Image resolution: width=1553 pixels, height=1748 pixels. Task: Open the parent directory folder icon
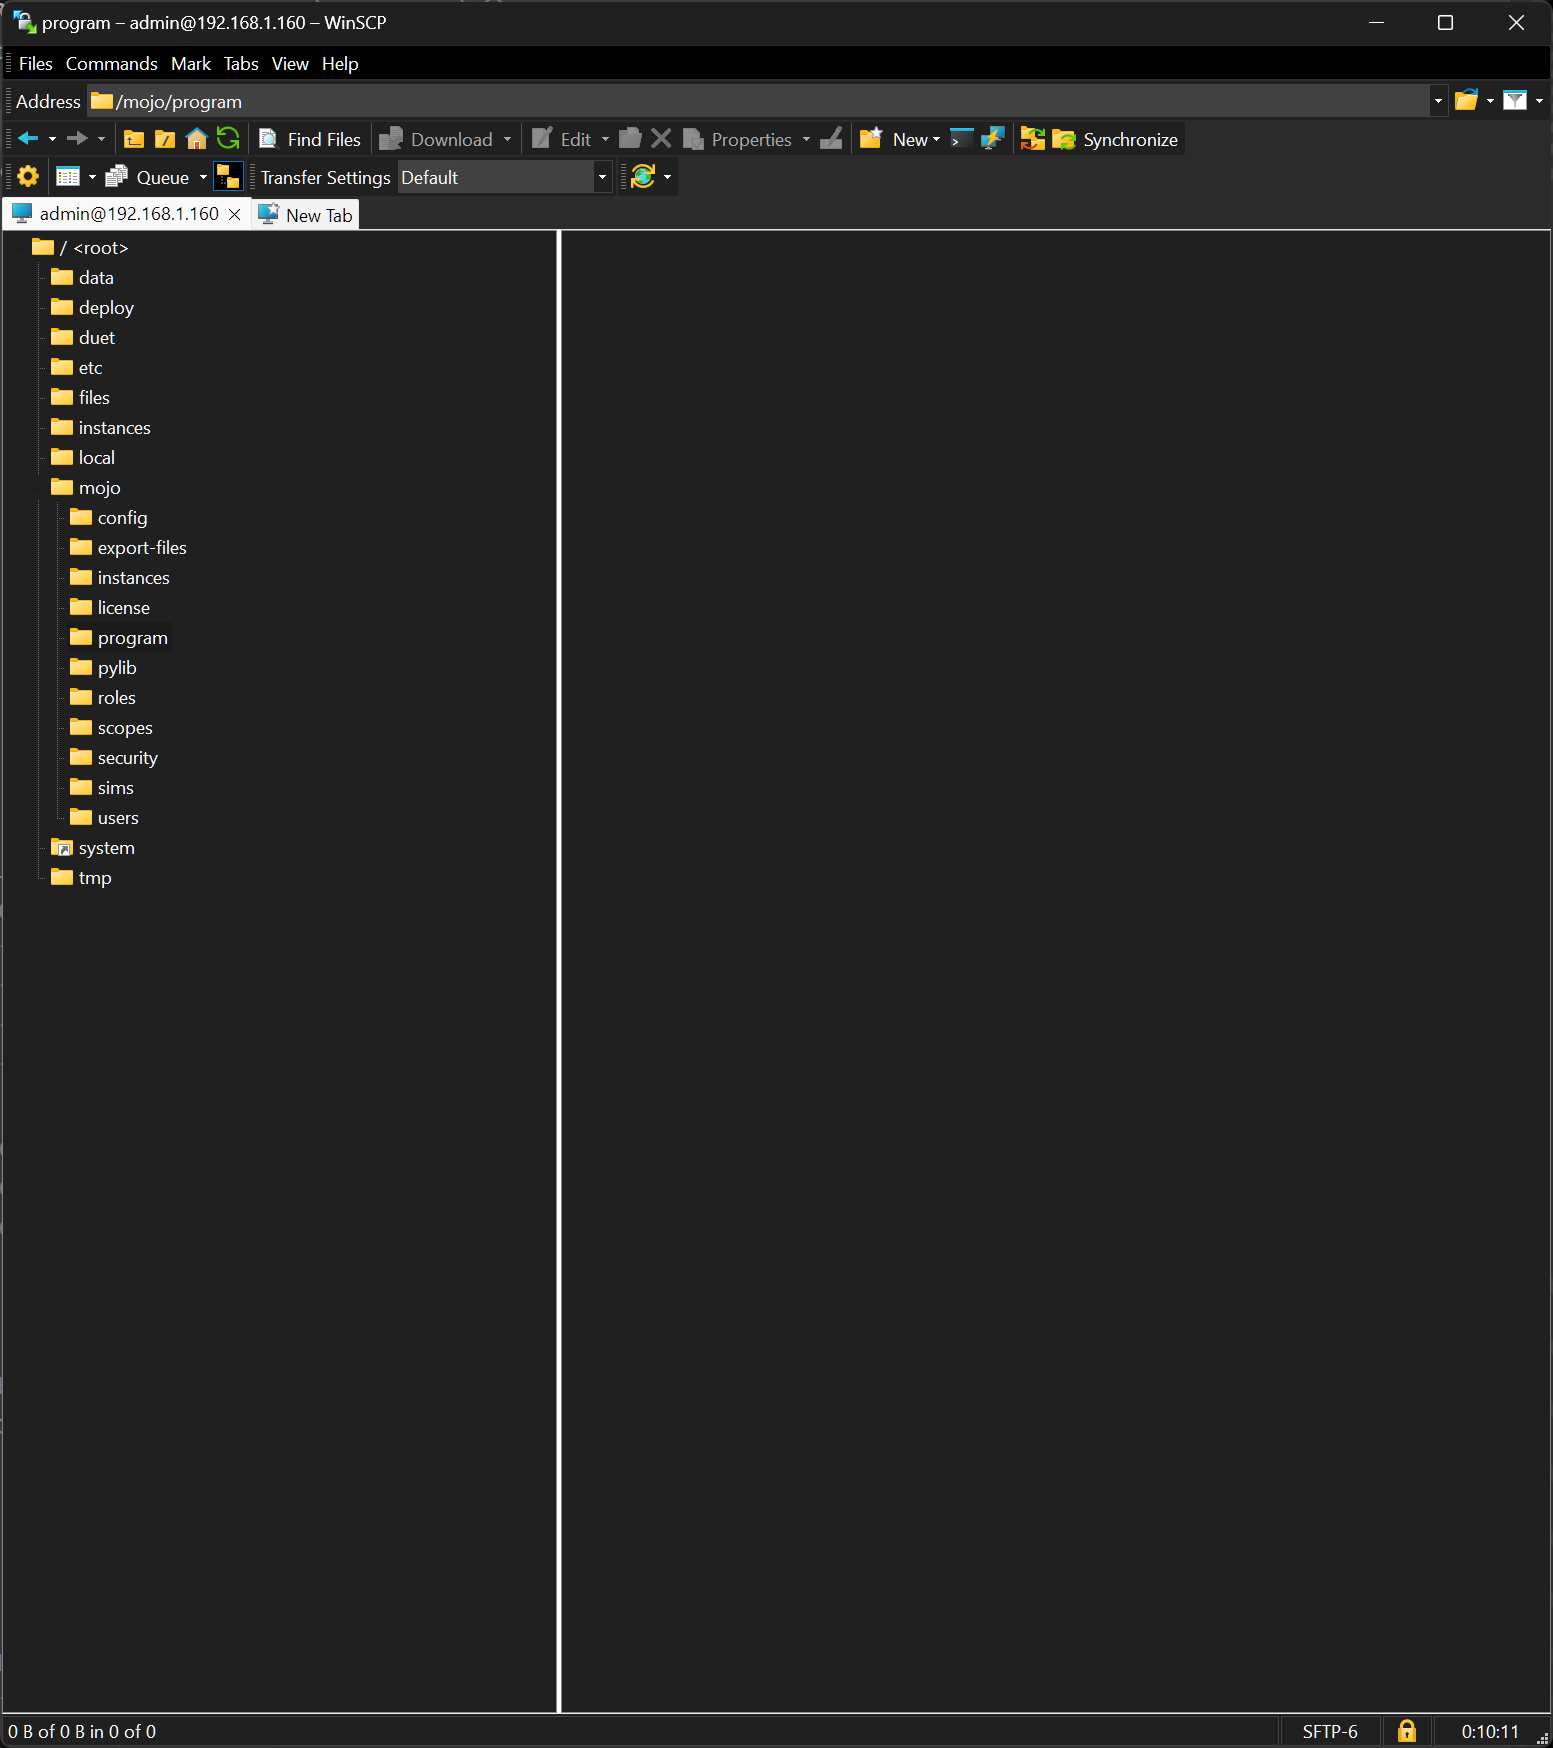(x=134, y=139)
